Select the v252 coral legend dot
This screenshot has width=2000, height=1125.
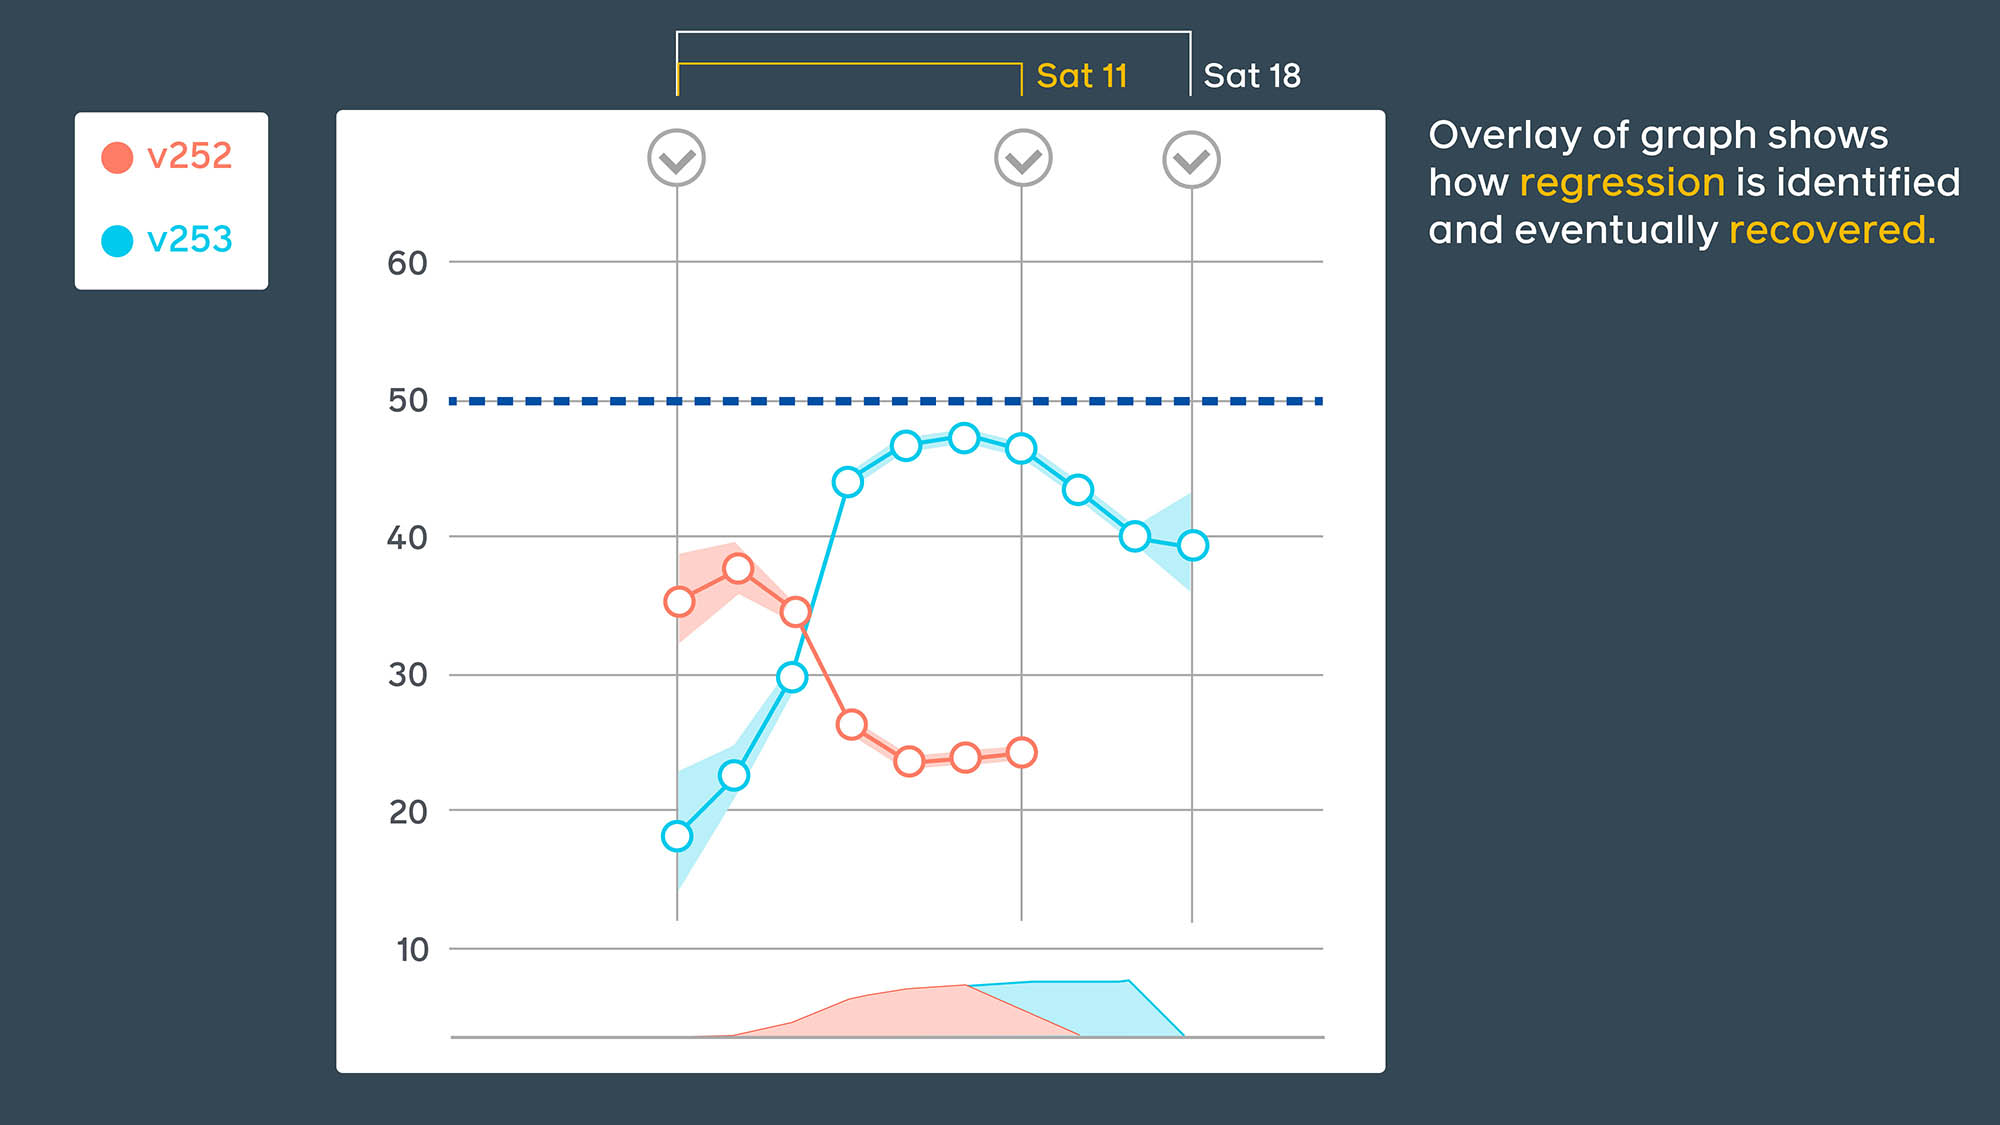117,157
